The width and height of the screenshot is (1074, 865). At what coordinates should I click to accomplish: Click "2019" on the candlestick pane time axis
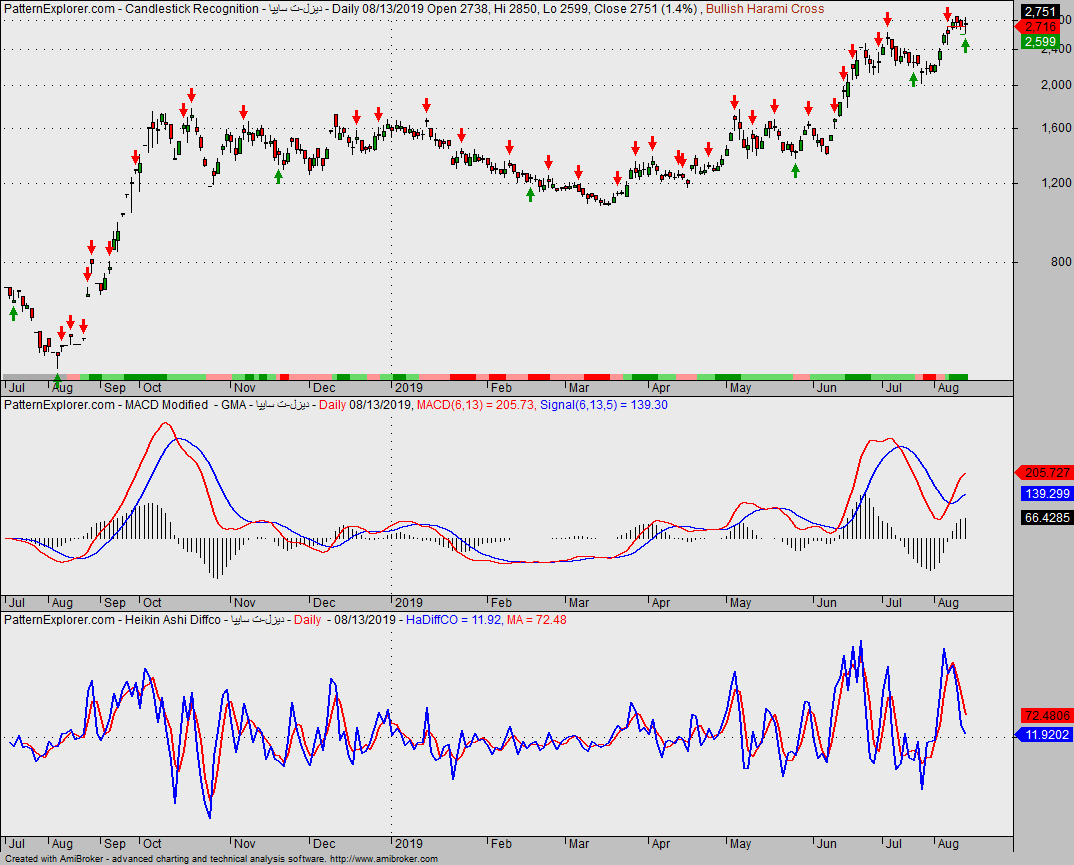(x=409, y=388)
